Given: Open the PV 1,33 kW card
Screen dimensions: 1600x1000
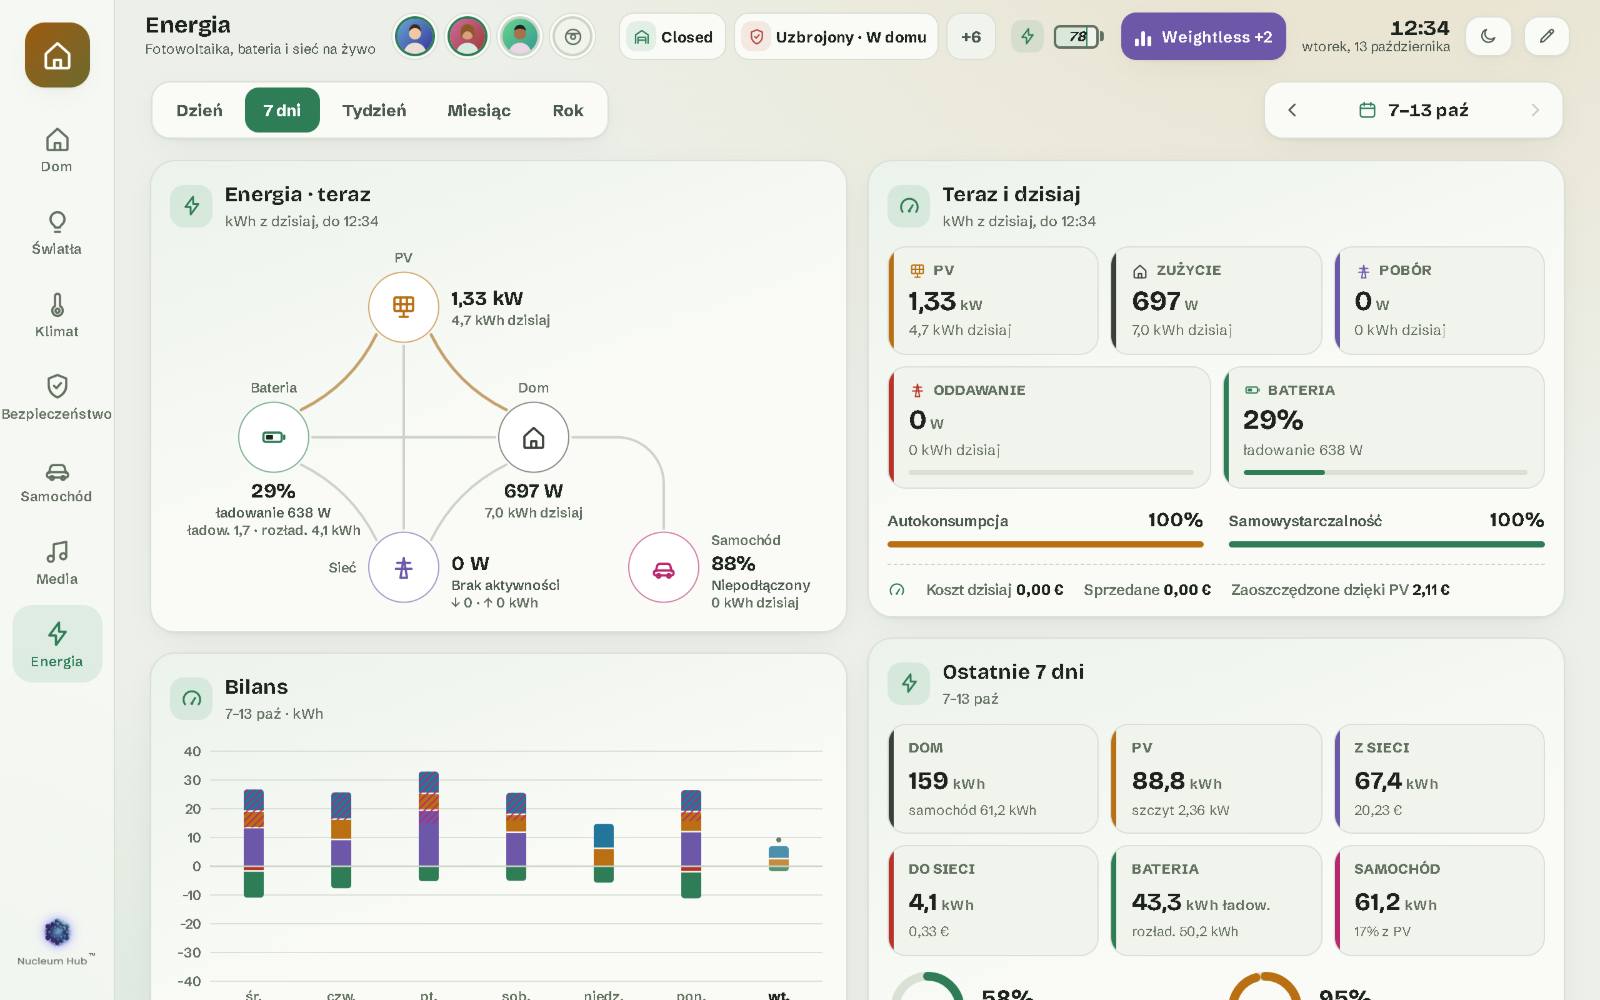Looking at the screenshot, I should 993,301.
